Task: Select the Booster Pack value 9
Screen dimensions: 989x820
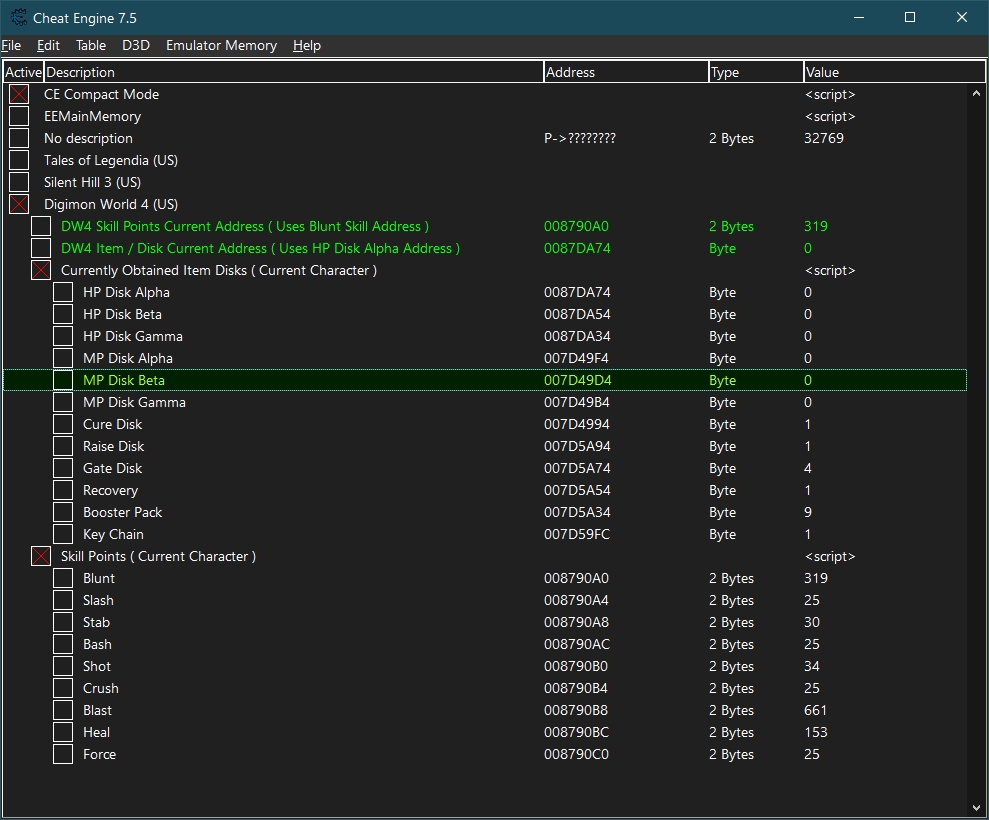Action: (808, 512)
